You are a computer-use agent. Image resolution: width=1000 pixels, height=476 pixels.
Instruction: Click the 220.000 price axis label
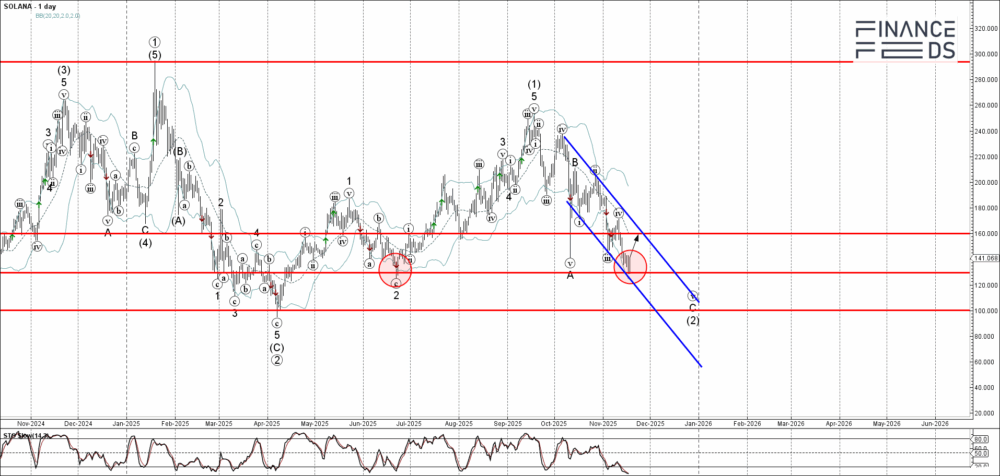(986, 157)
